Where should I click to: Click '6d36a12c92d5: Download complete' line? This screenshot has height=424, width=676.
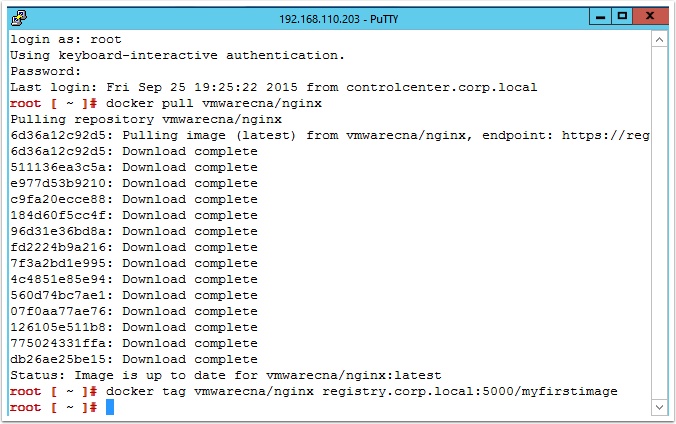tap(134, 151)
